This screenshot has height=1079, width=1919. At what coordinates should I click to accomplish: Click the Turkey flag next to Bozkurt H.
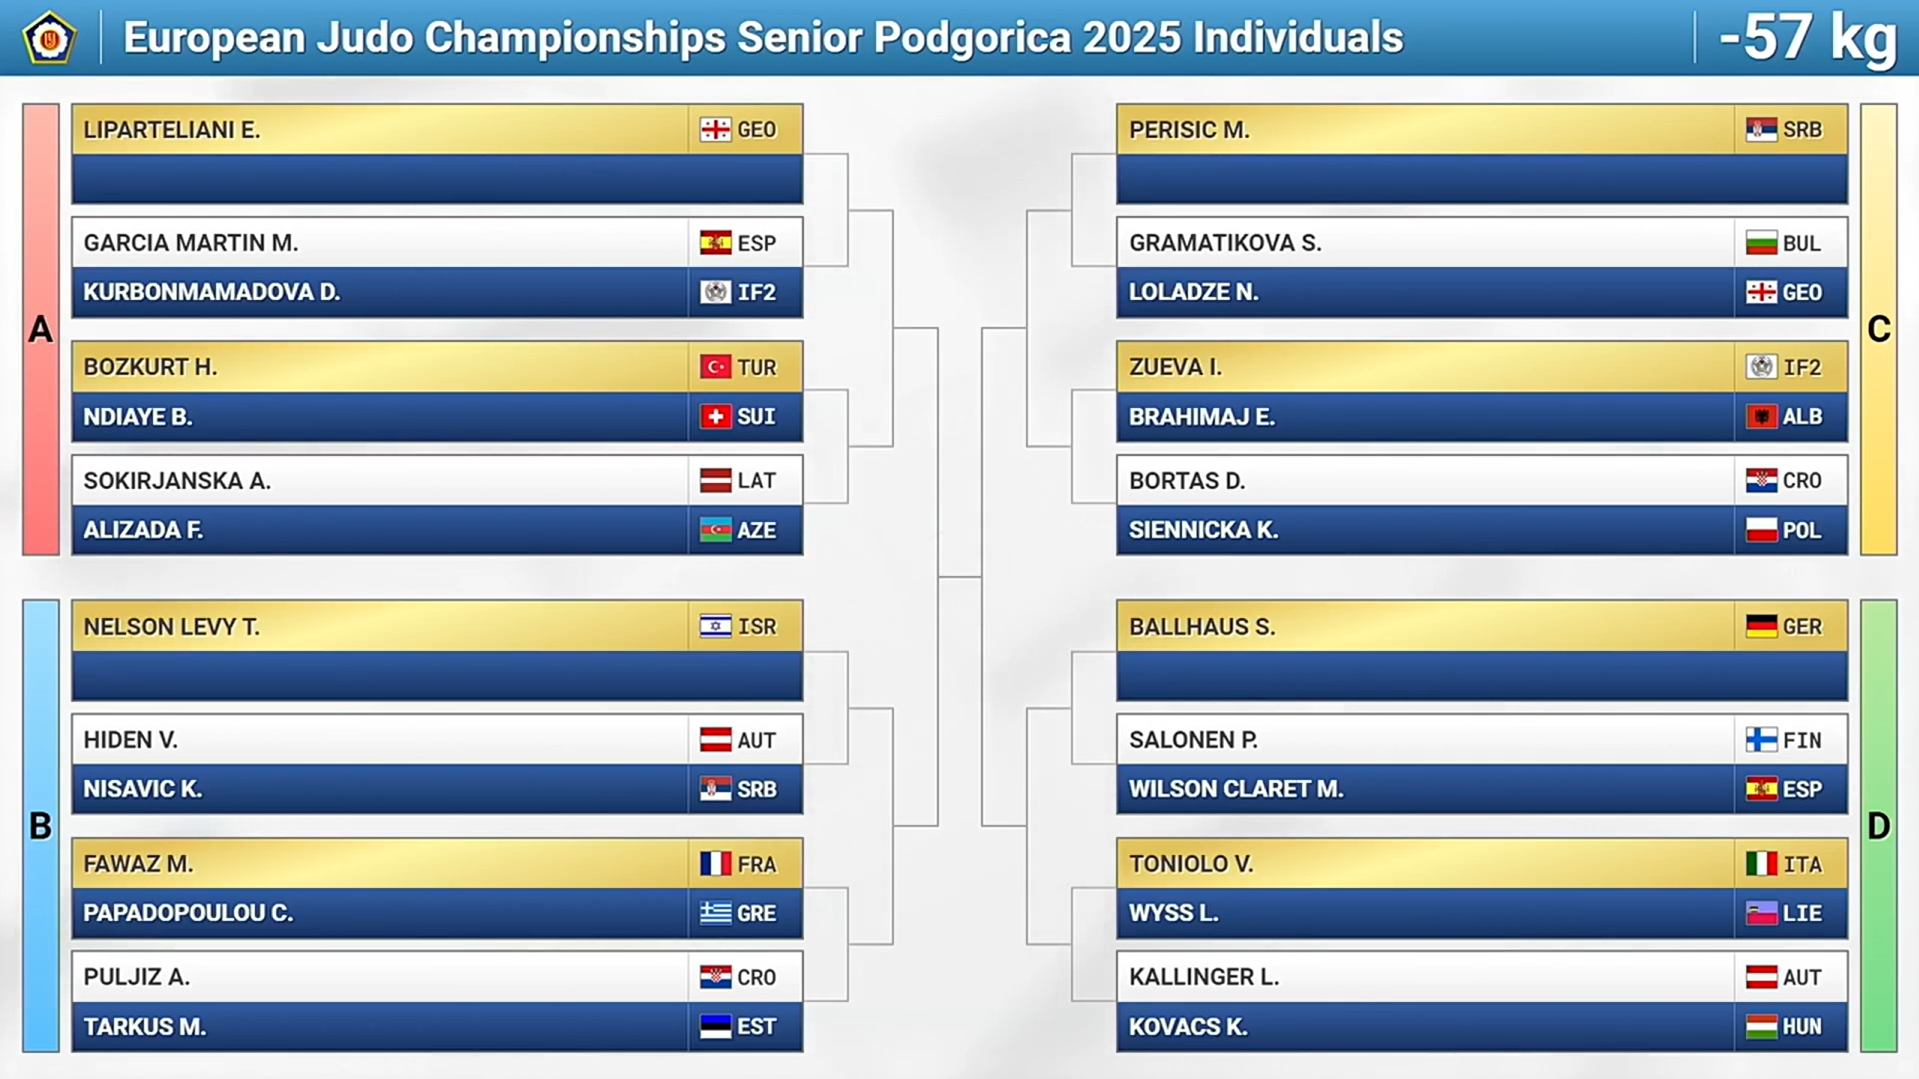pyautogui.click(x=715, y=367)
